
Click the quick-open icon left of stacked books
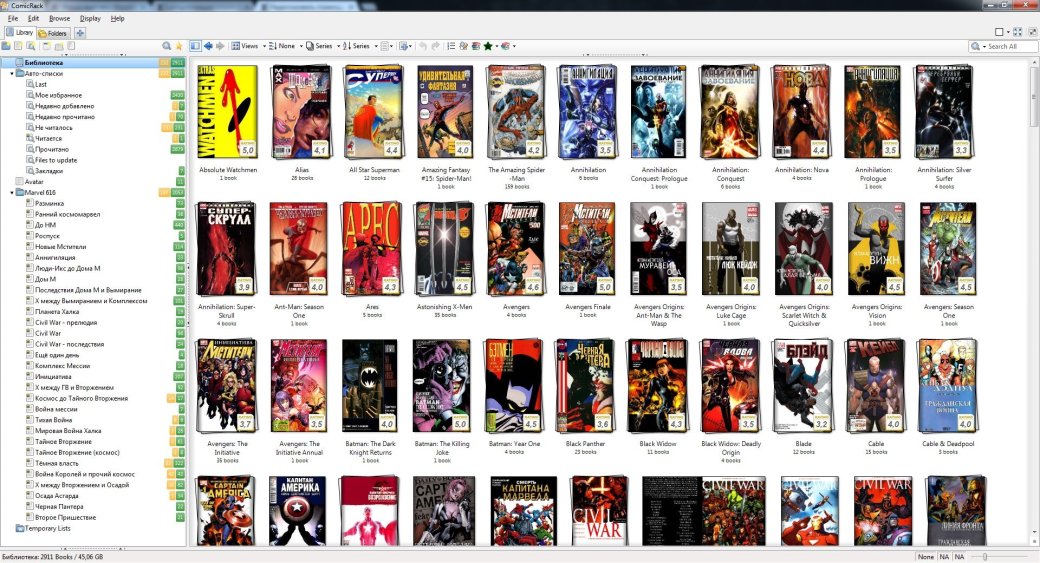click(463, 46)
